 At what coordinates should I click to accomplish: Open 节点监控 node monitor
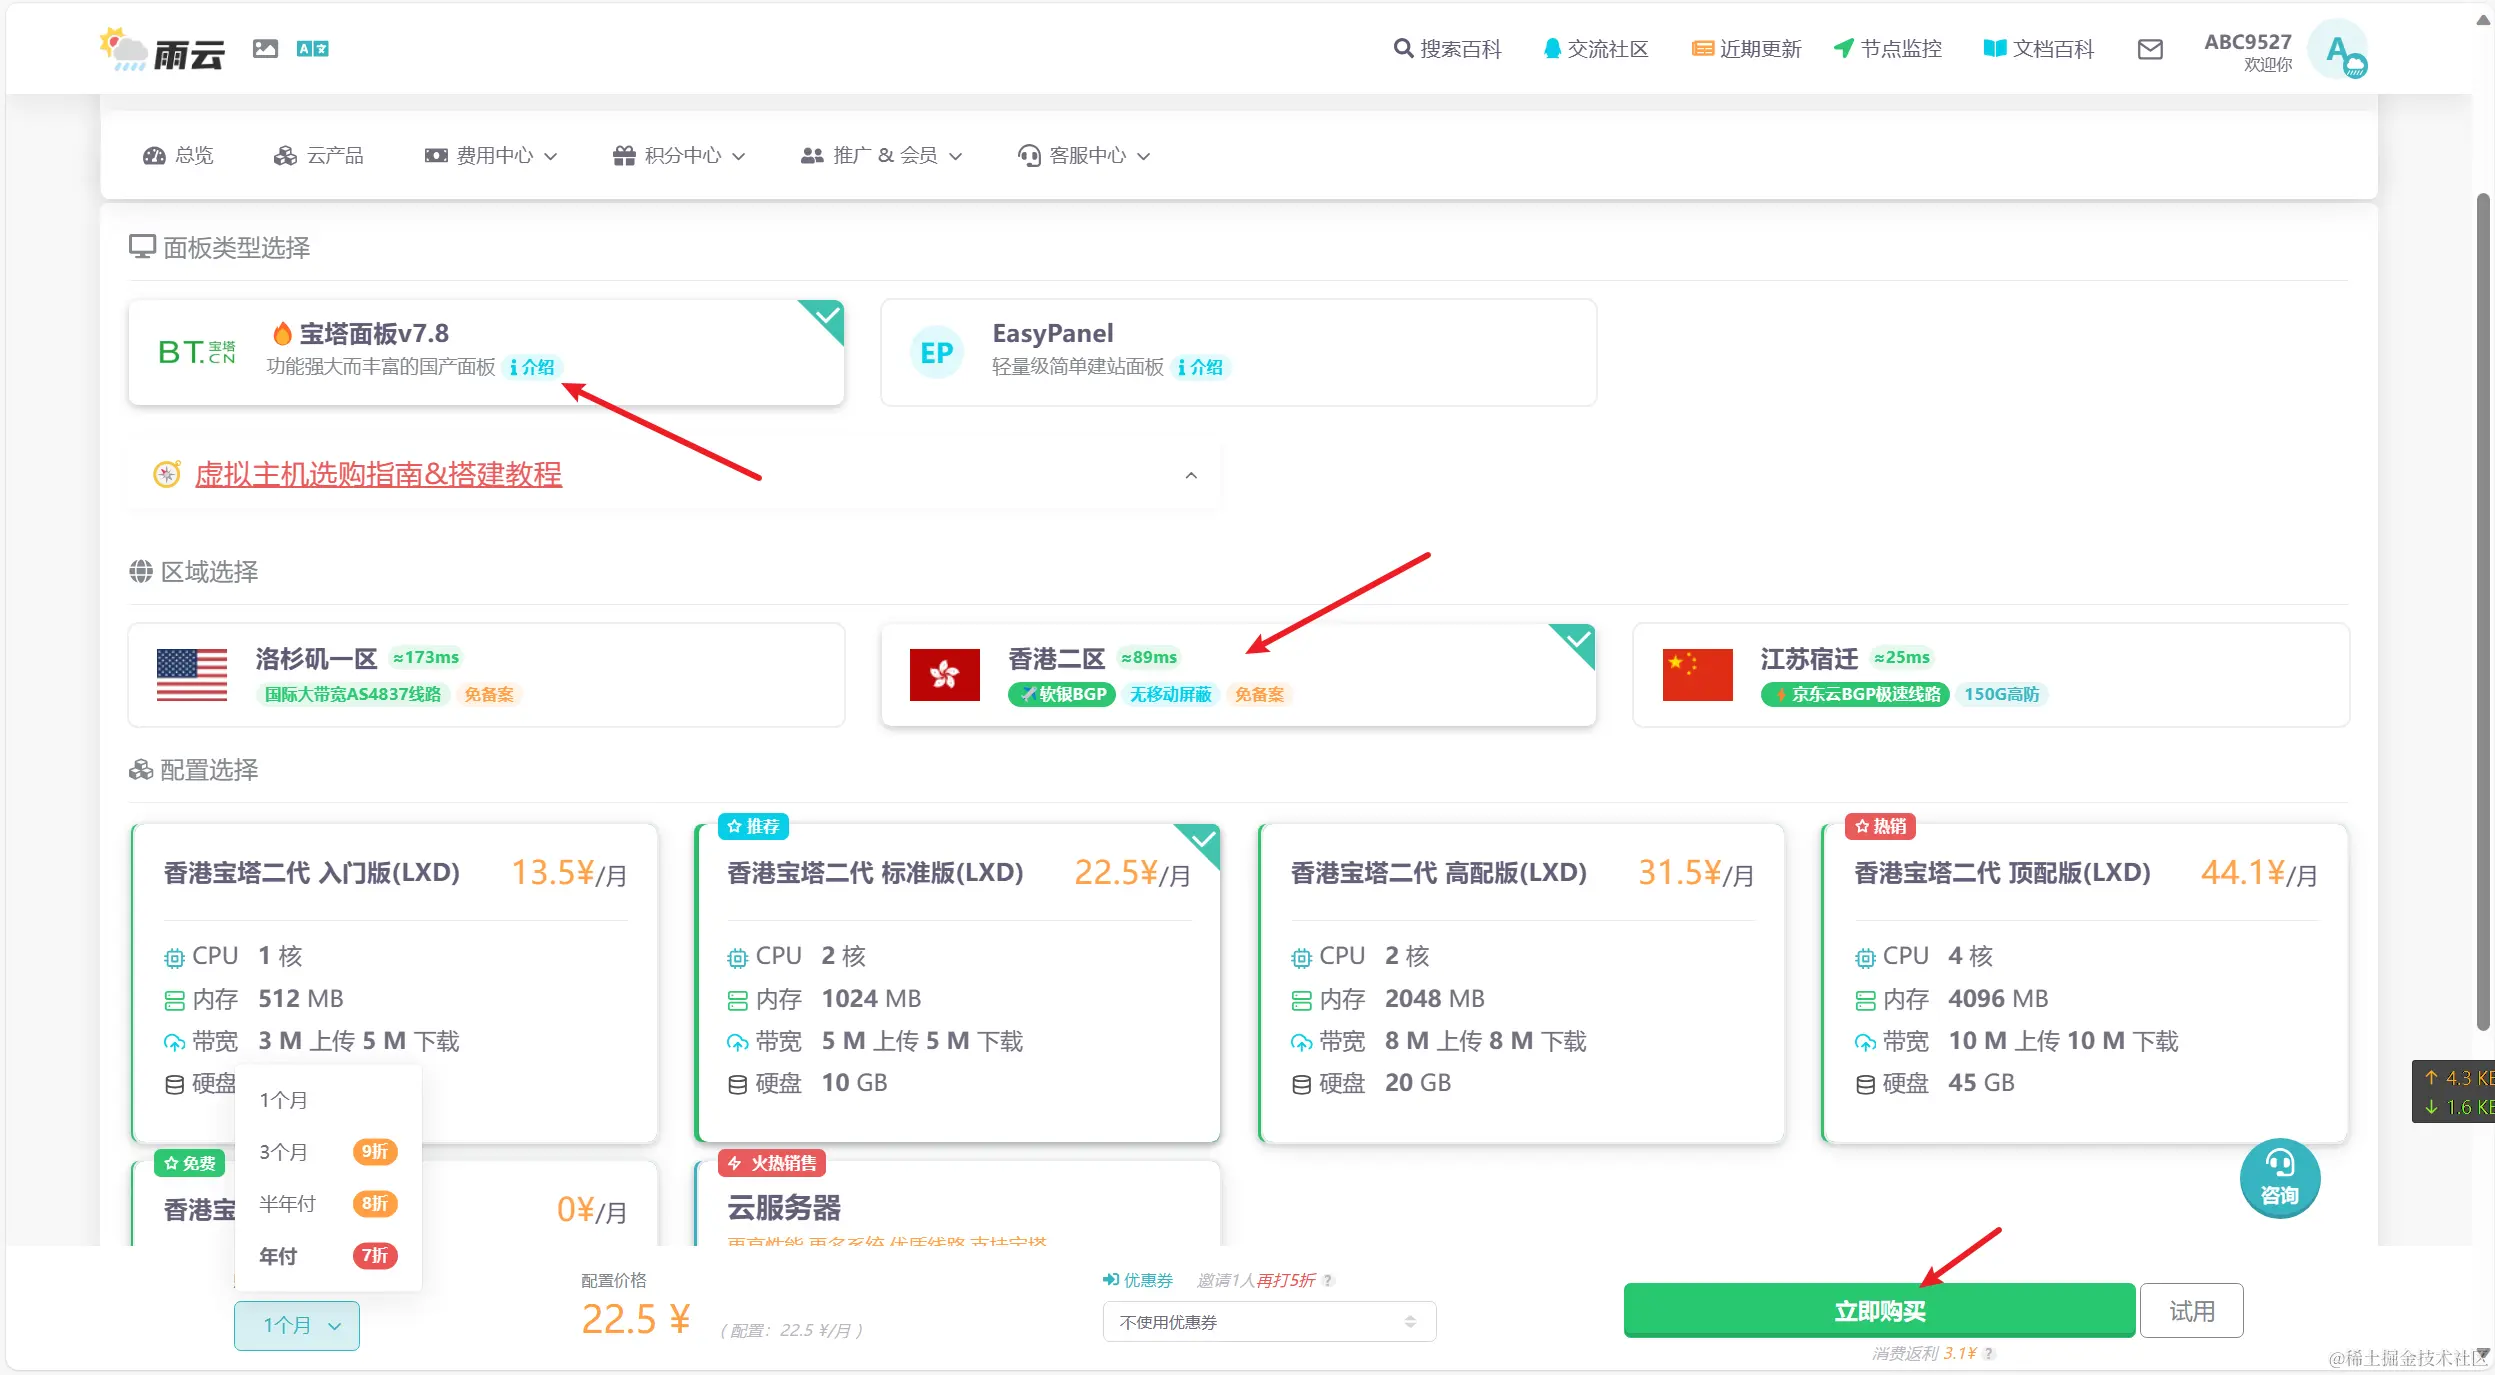1888,49
